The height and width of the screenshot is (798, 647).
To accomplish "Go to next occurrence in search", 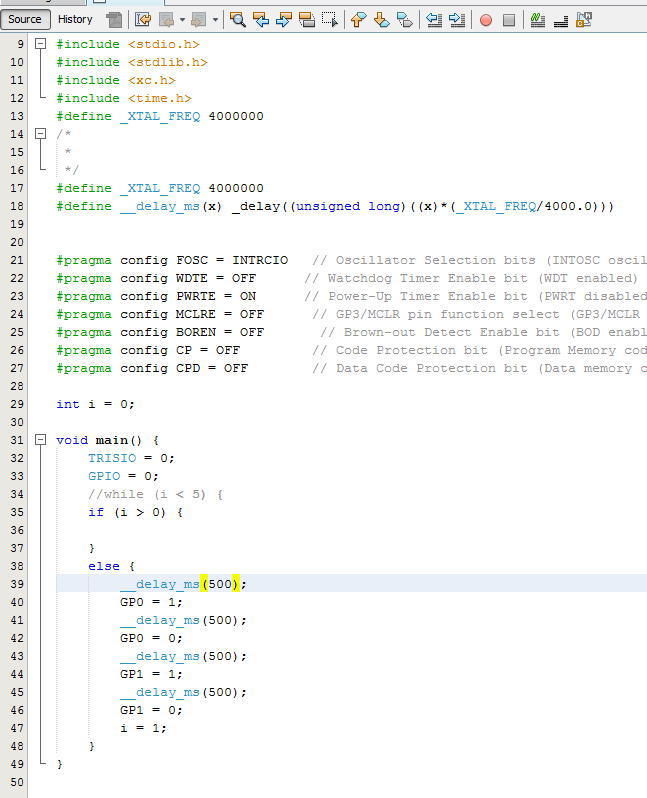I will point(283,19).
